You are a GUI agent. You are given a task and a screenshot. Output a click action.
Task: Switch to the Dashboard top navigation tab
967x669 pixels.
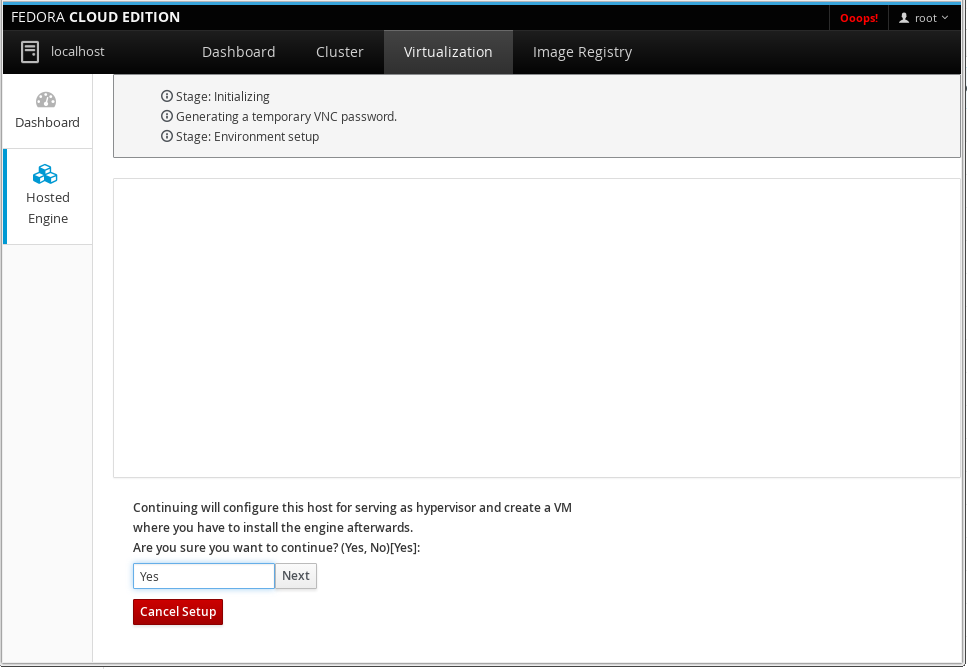(x=238, y=52)
